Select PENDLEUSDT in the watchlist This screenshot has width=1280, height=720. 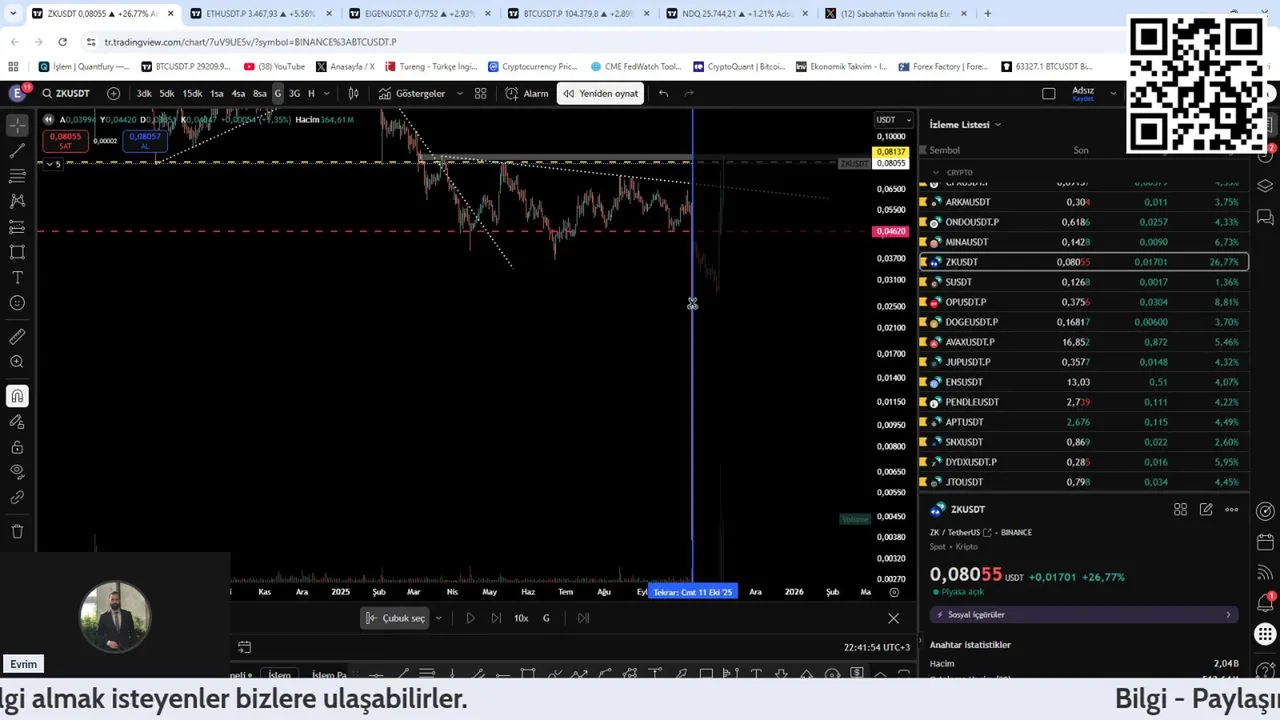[x=1083, y=402]
